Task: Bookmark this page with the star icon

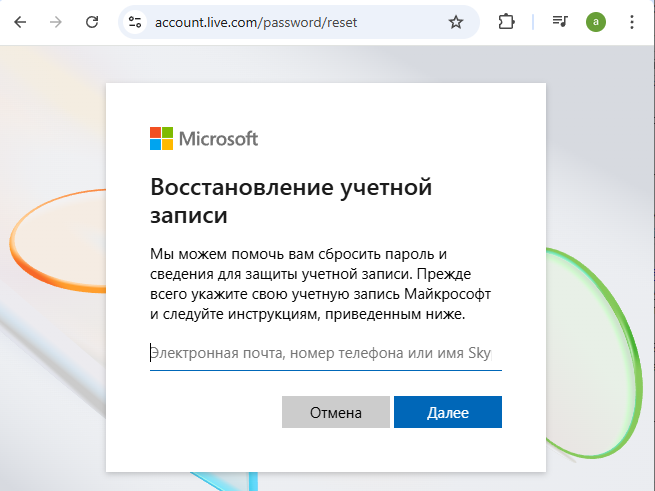Action: [x=456, y=22]
